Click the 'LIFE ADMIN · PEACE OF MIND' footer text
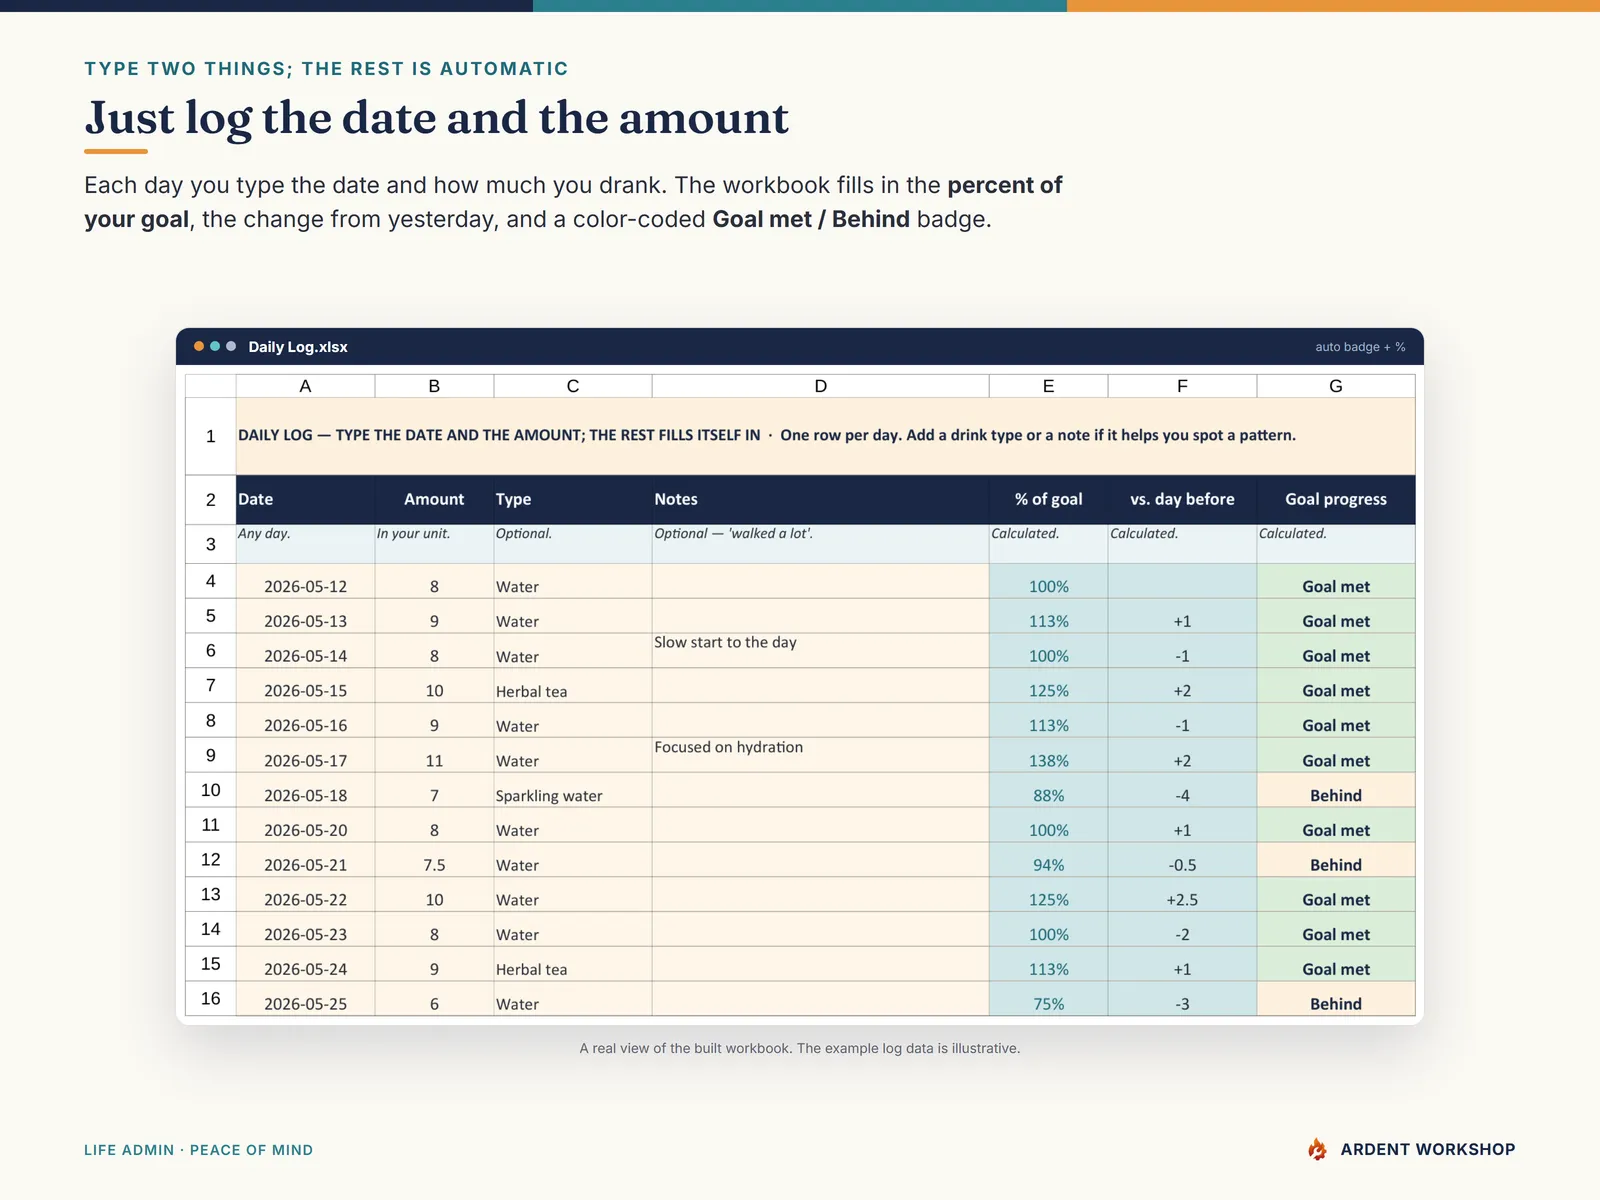 [198, 1150]
